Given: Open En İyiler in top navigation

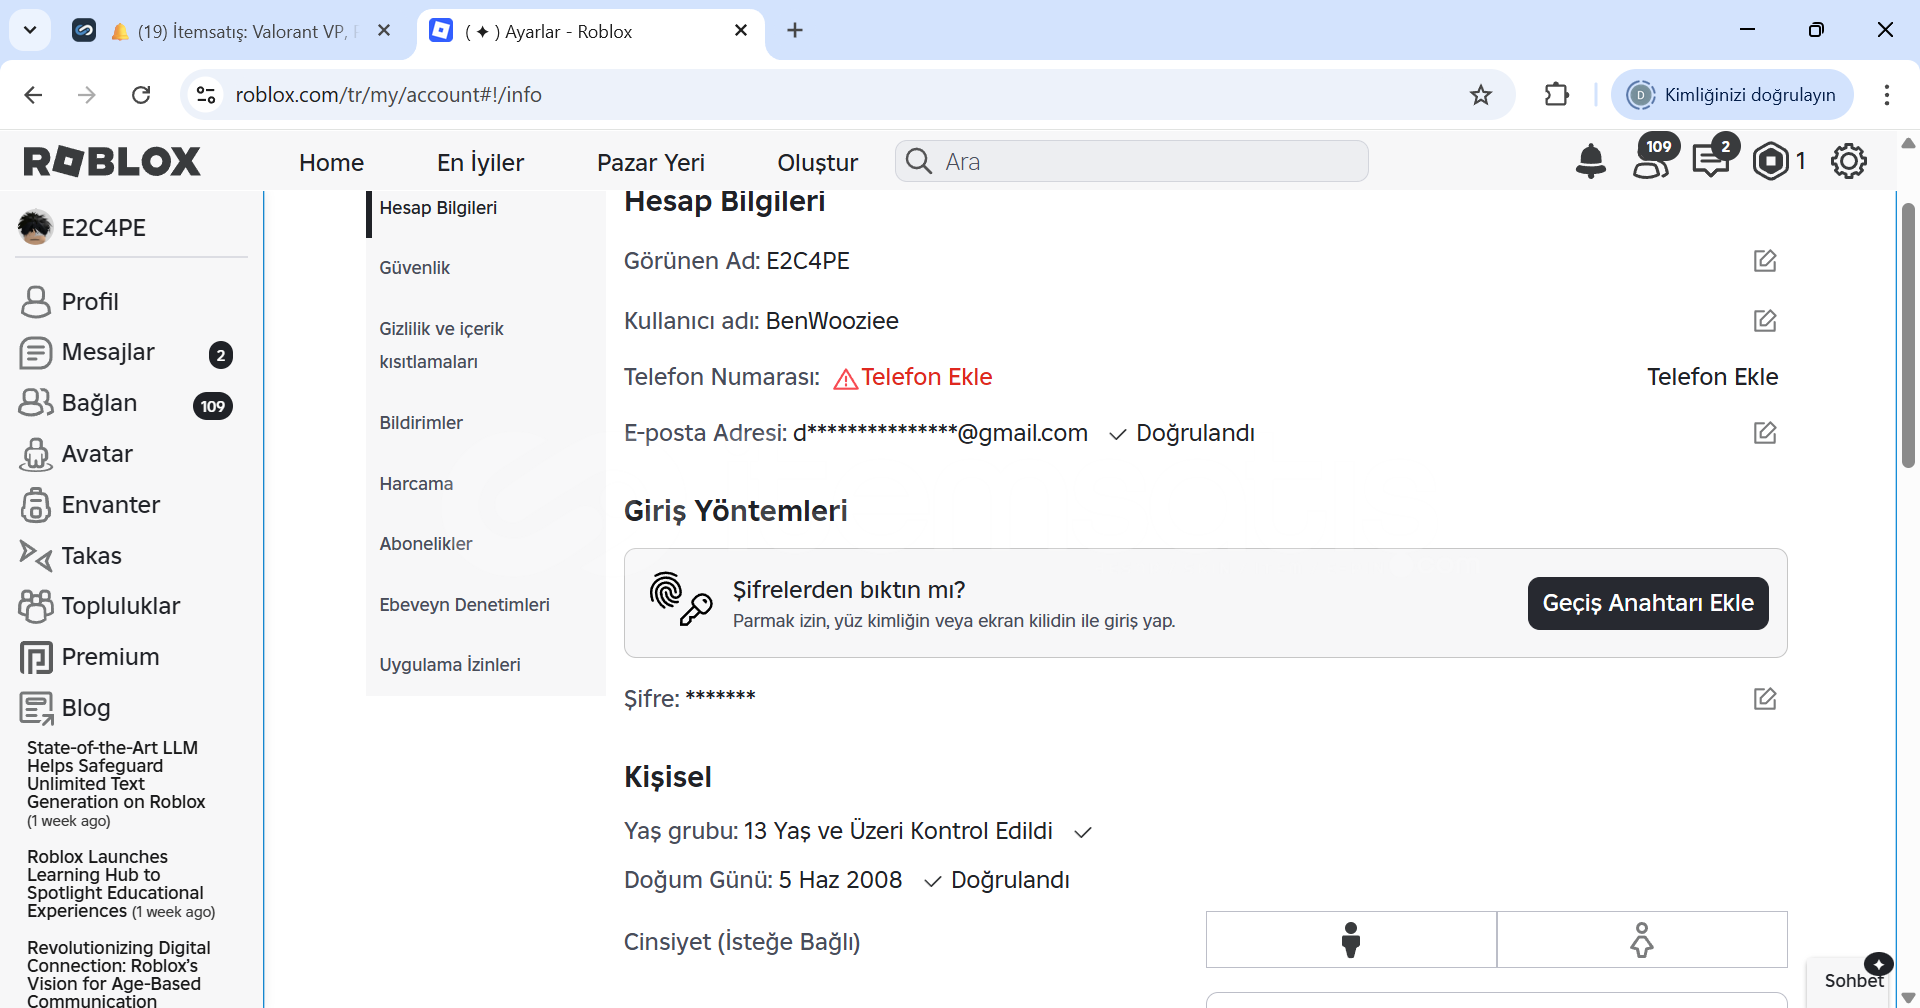Looking at the screenshot, I should [480, 162].
